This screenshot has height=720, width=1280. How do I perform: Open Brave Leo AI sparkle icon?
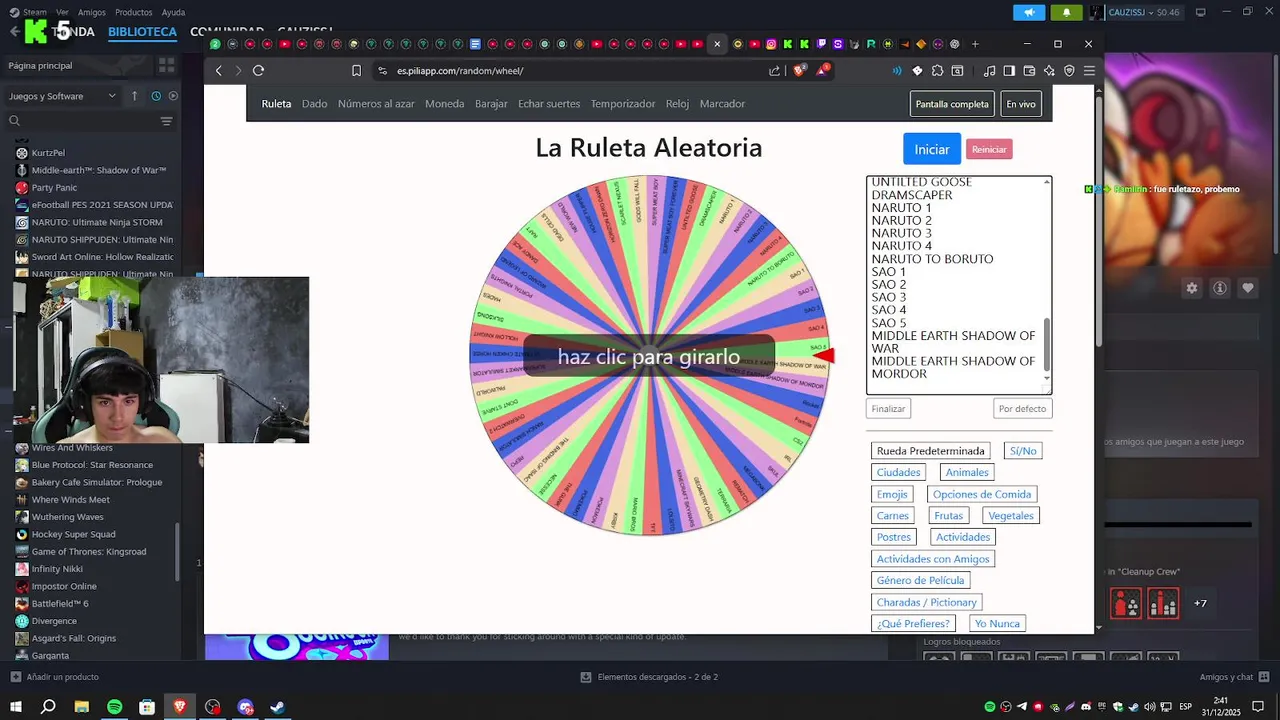pos(1049,71)
